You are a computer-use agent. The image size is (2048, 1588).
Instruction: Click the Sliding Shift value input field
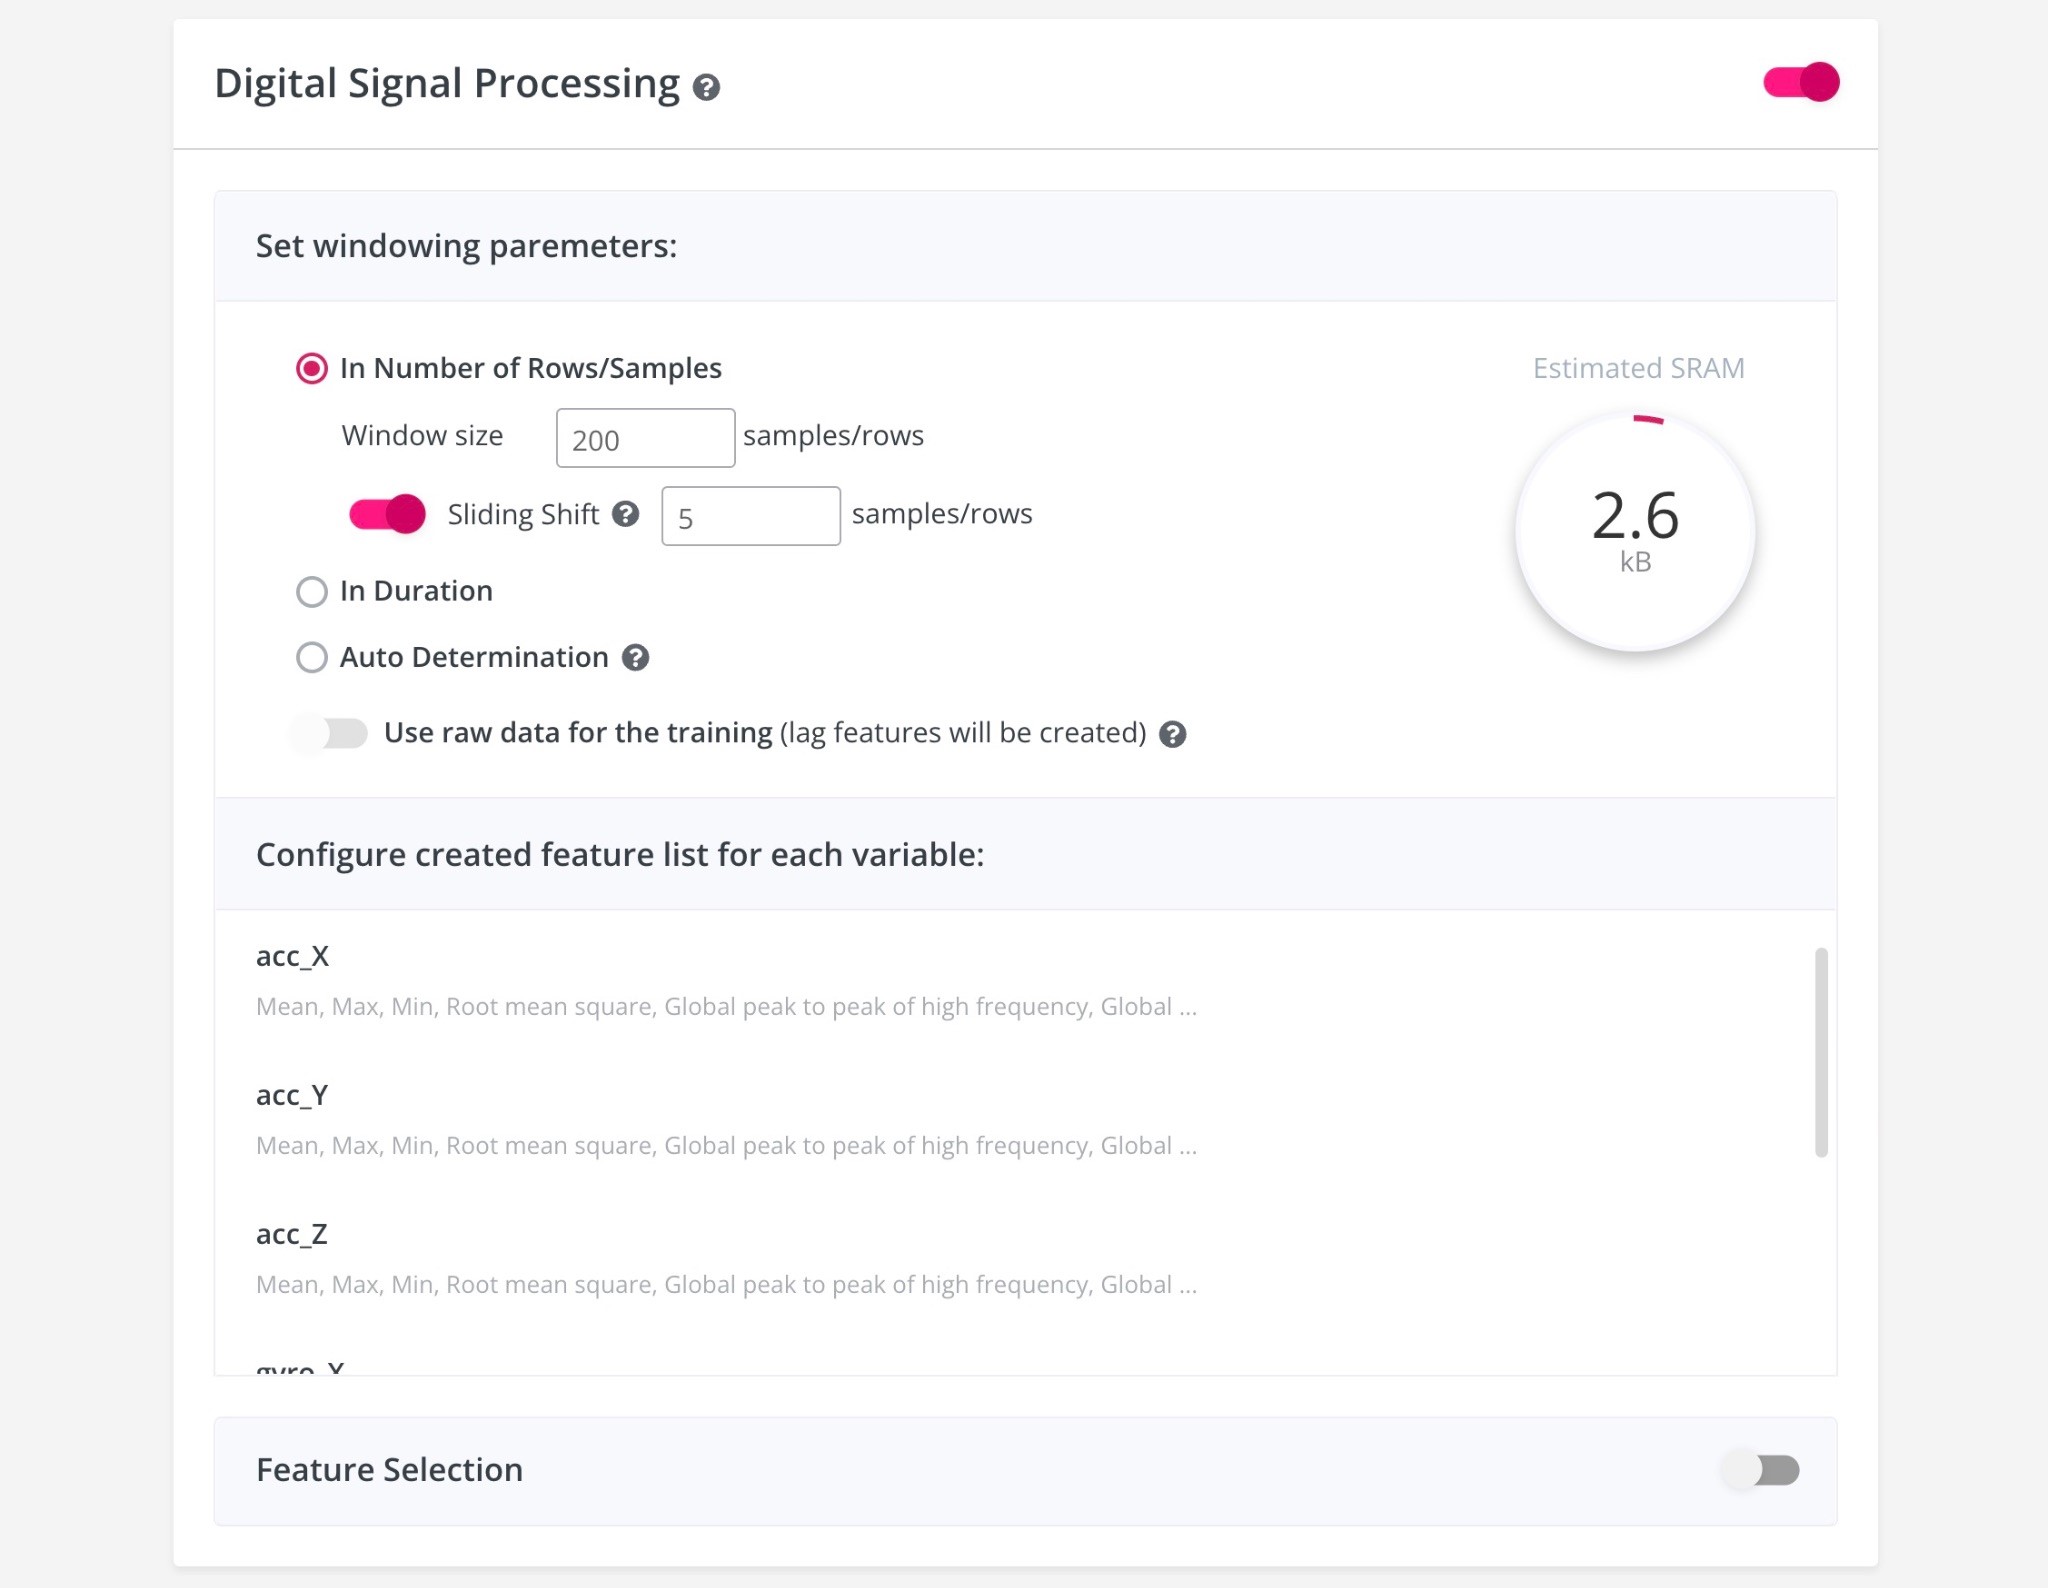tap(750, 516)
